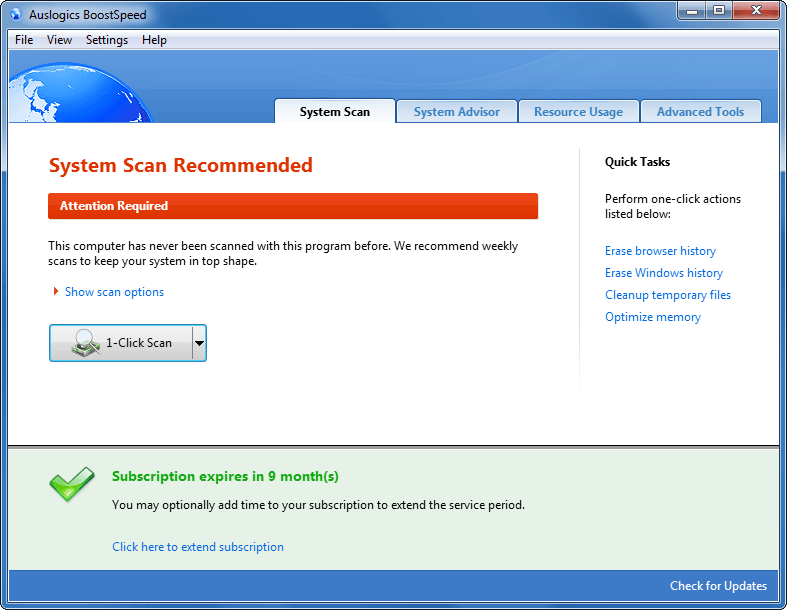Click the Auslogics BoostSpeed title bar icon
The width and height of the screenshot is (787, 610).
(x=16, y=14)
